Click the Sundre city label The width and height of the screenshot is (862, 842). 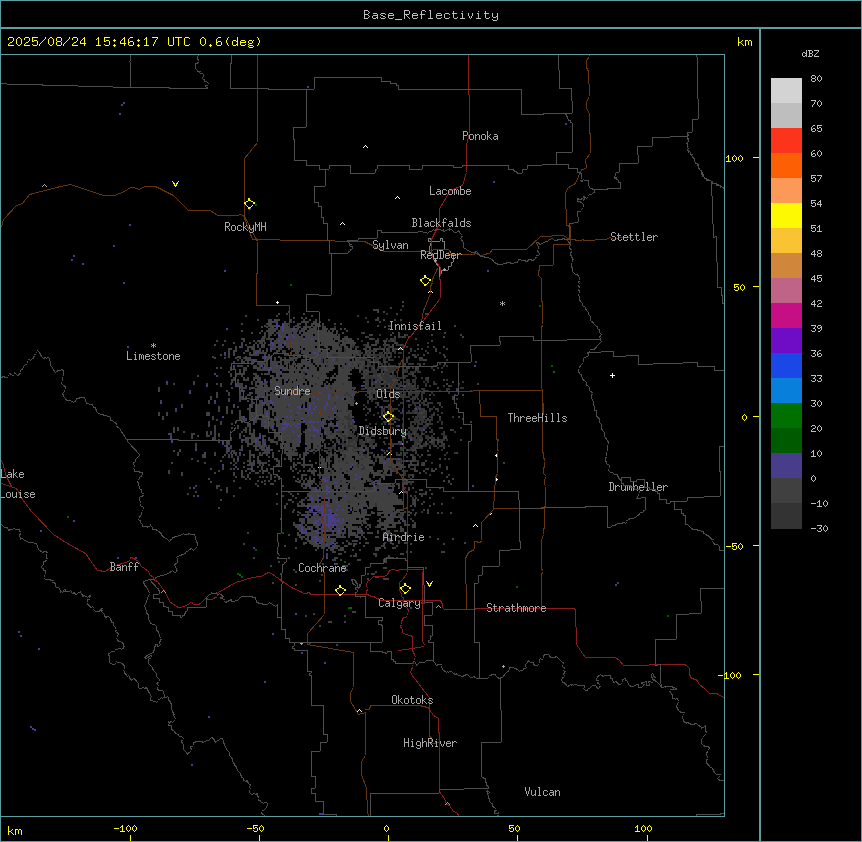(292, 391)
